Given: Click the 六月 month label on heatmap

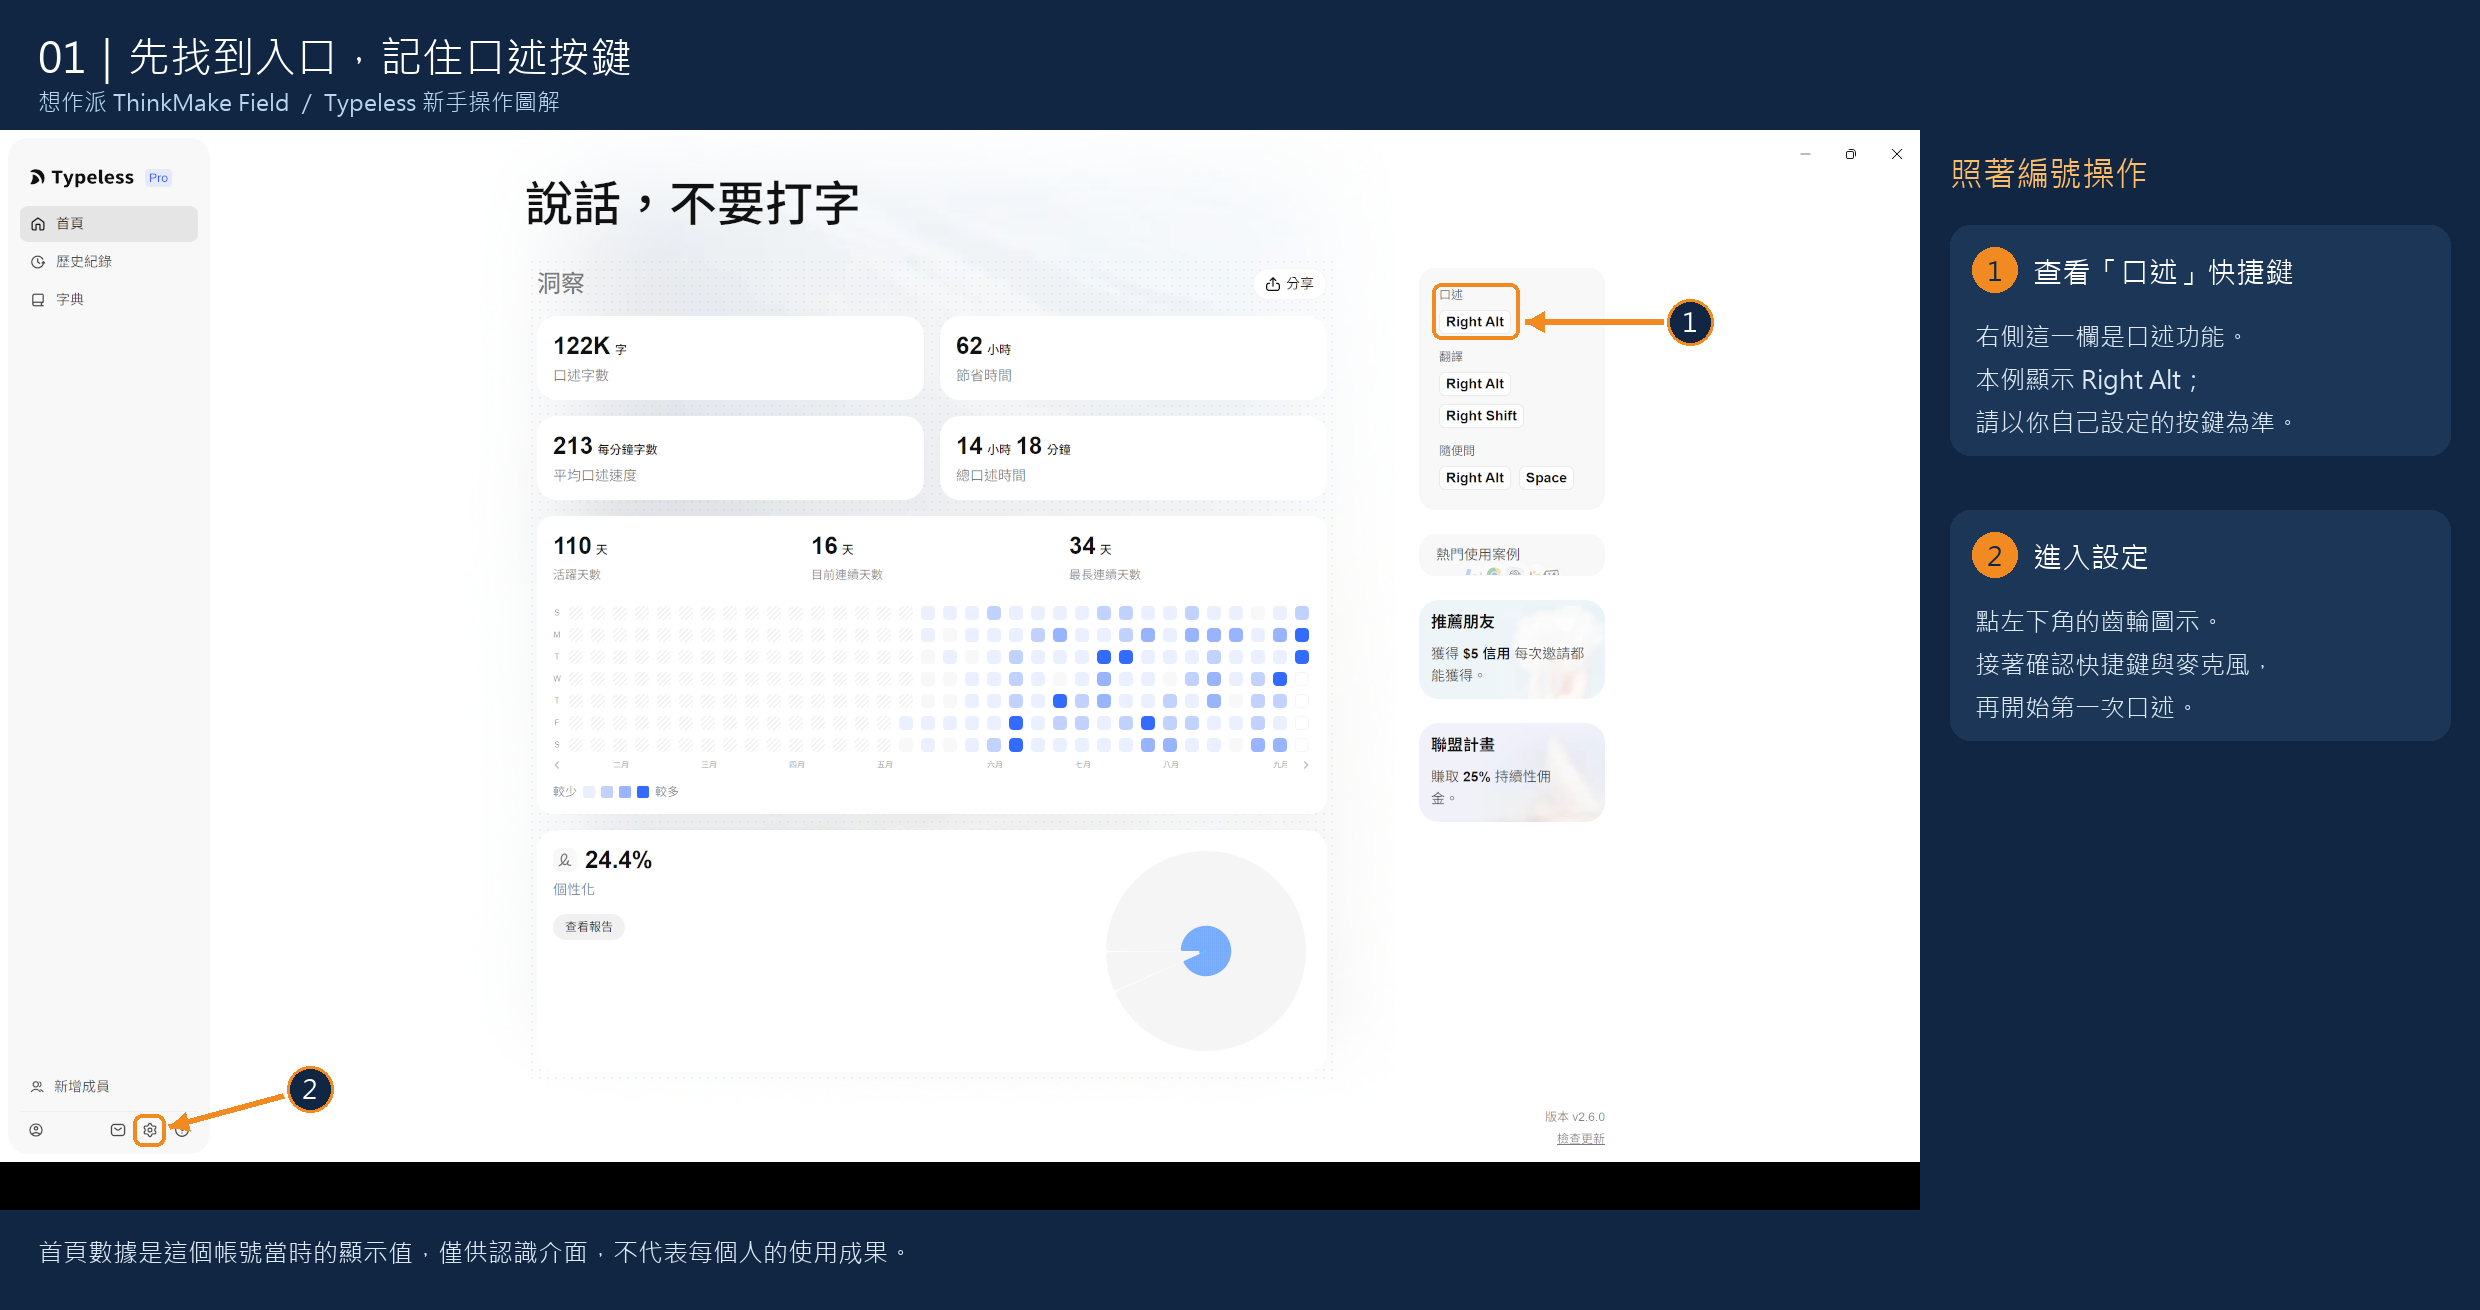Looking at the screenshot, I should pyautogui.click(x=995, y=765).
